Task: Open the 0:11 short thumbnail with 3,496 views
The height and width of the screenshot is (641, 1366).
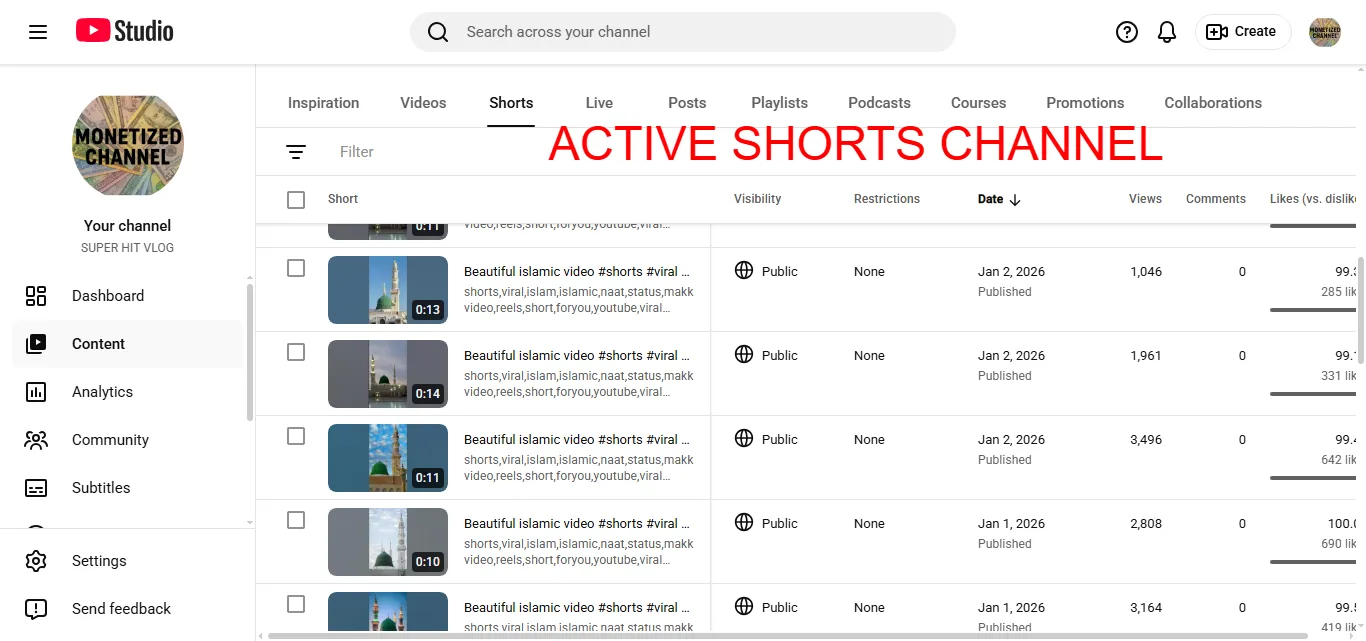Action: click(x=388, y=458)
